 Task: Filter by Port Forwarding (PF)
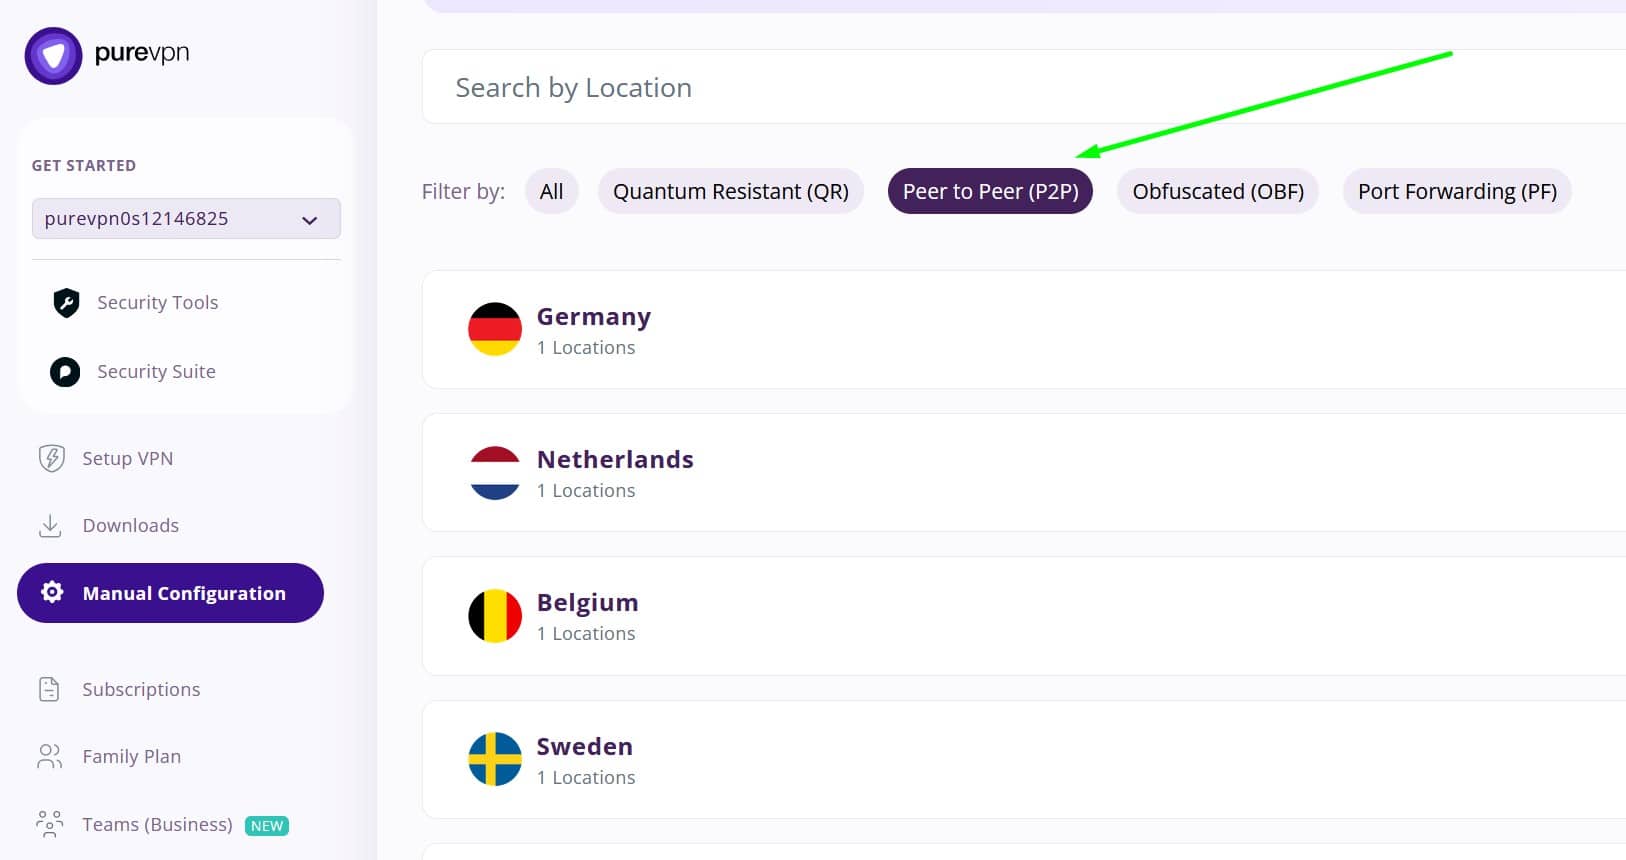click(1457, 191)
